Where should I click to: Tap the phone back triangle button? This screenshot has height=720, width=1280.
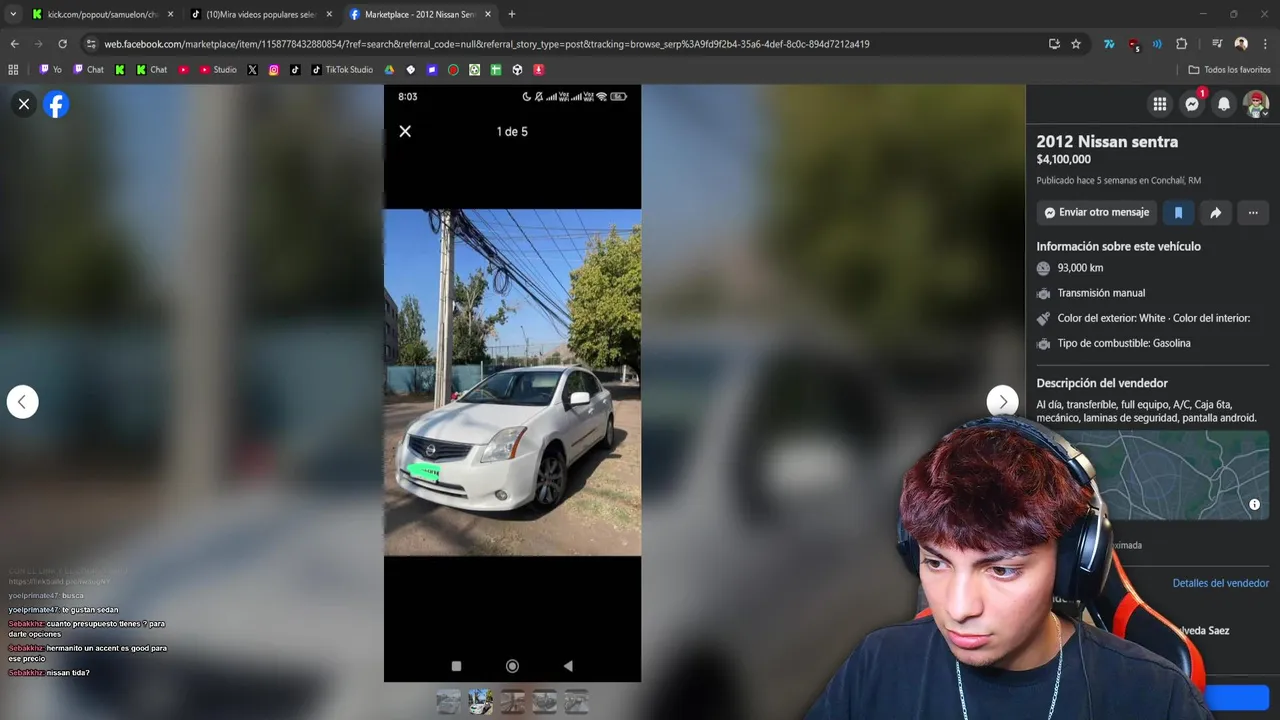pyautogui.click(x=568, y=666)
